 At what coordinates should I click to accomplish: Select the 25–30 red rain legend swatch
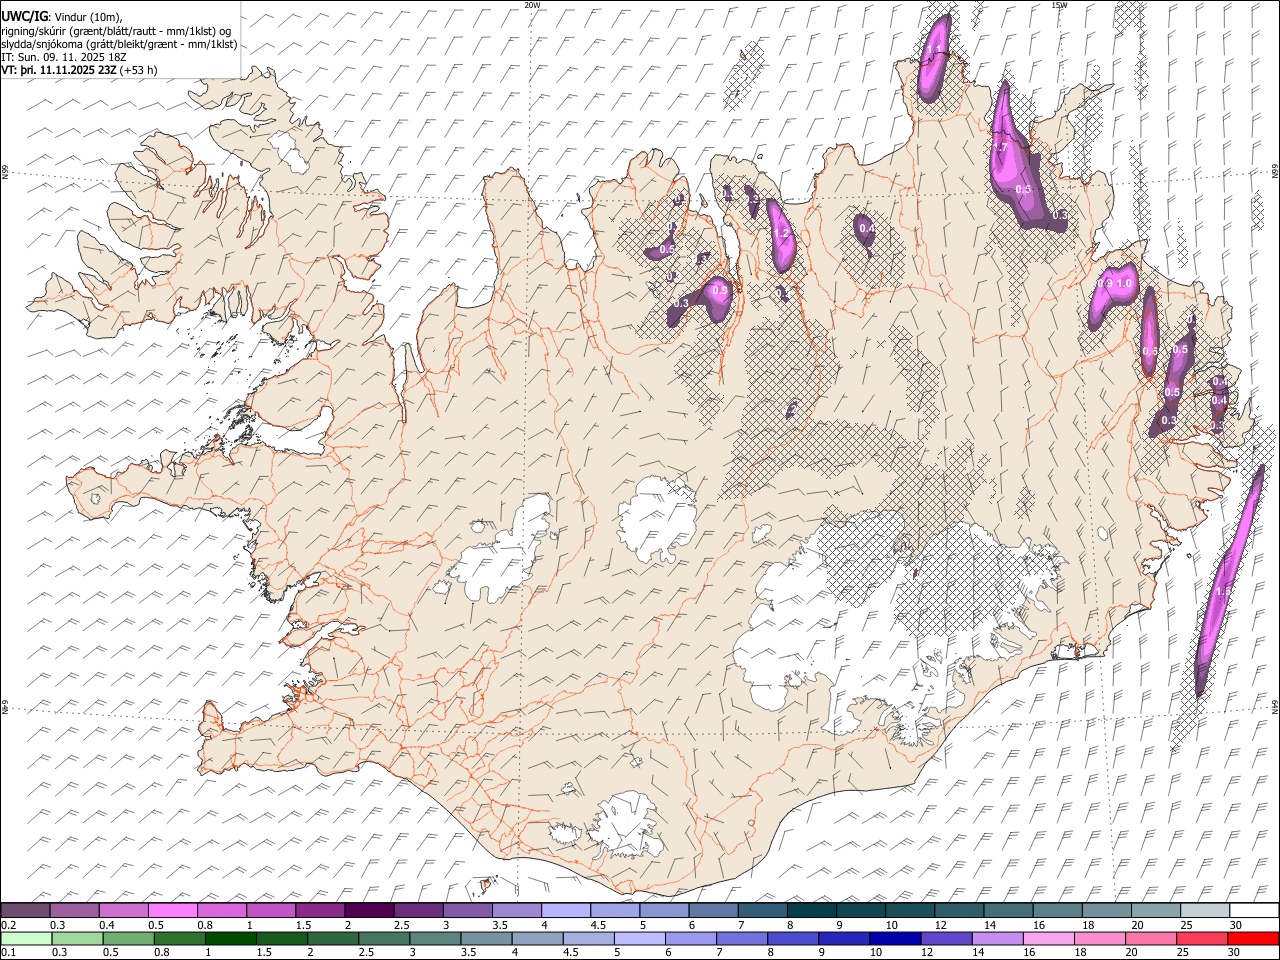pyautogui.click(x=1203, y=938)
